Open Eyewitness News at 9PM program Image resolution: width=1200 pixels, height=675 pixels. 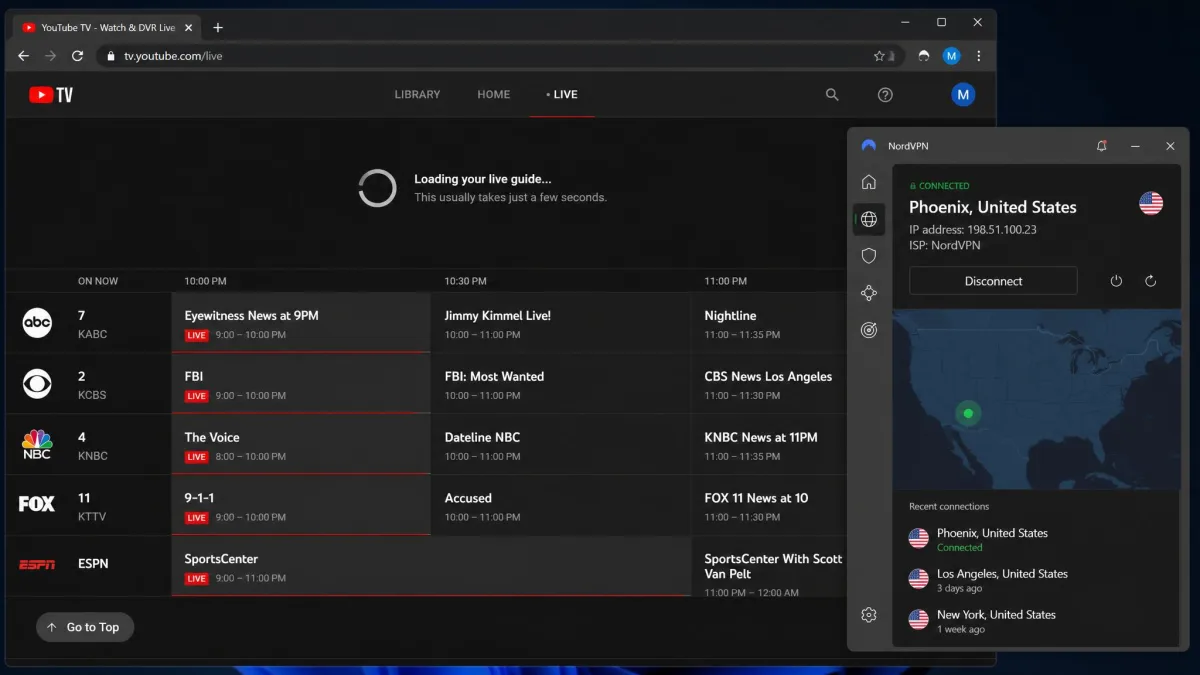(x=301, y=323)
